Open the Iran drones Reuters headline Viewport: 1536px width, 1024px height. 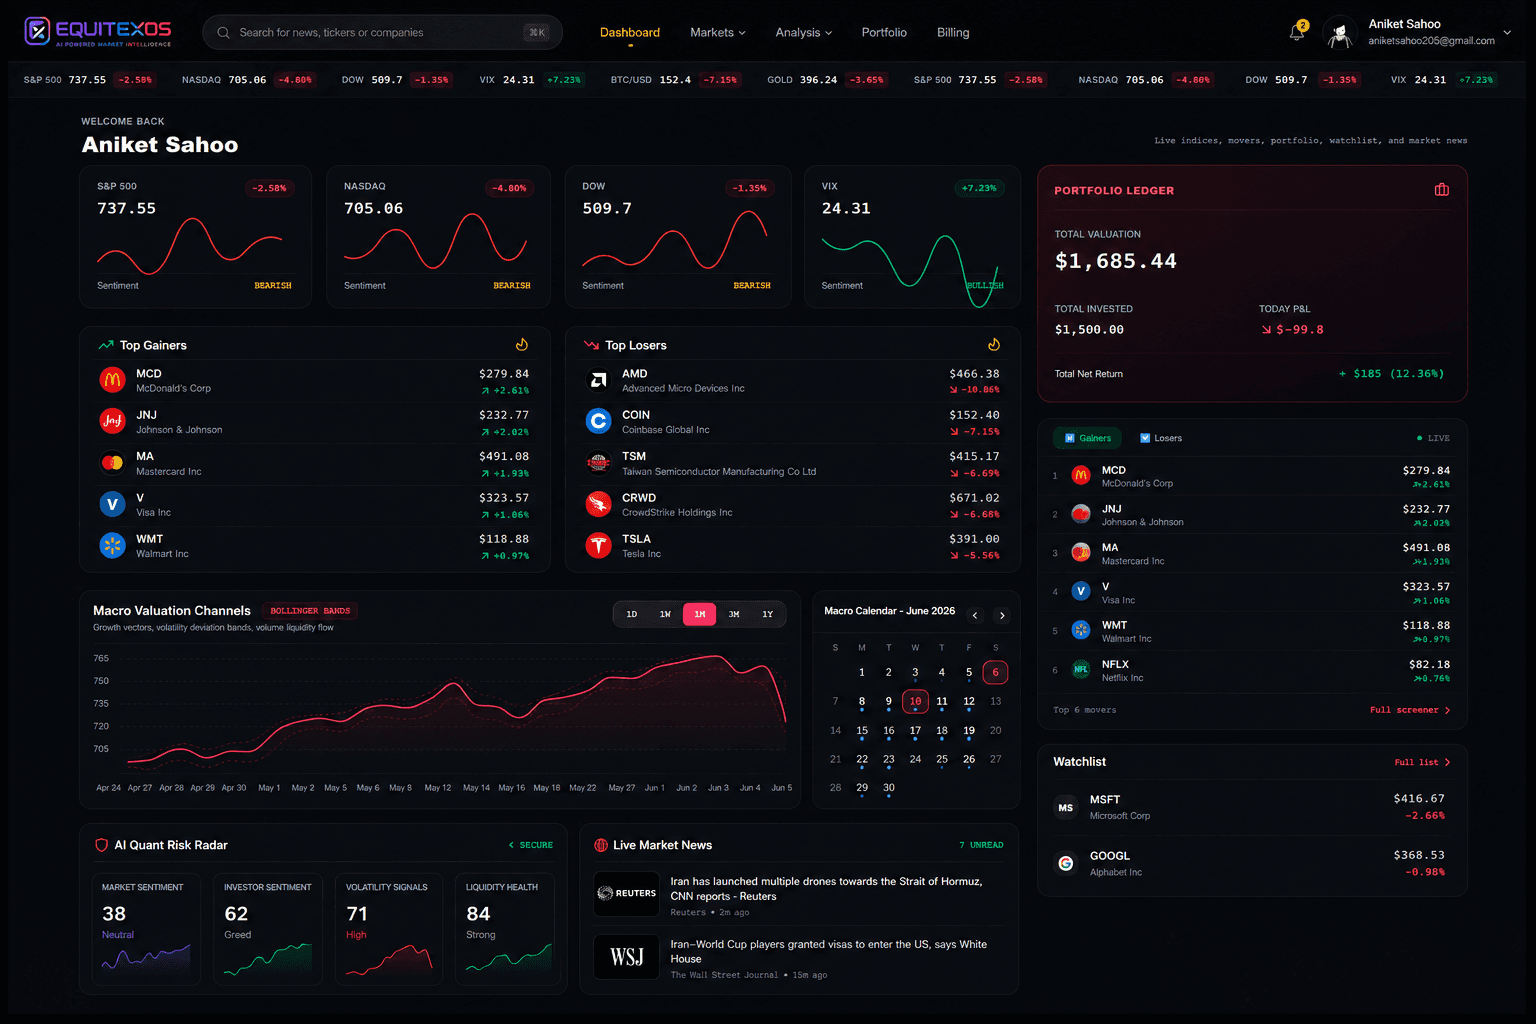(826, 889)
